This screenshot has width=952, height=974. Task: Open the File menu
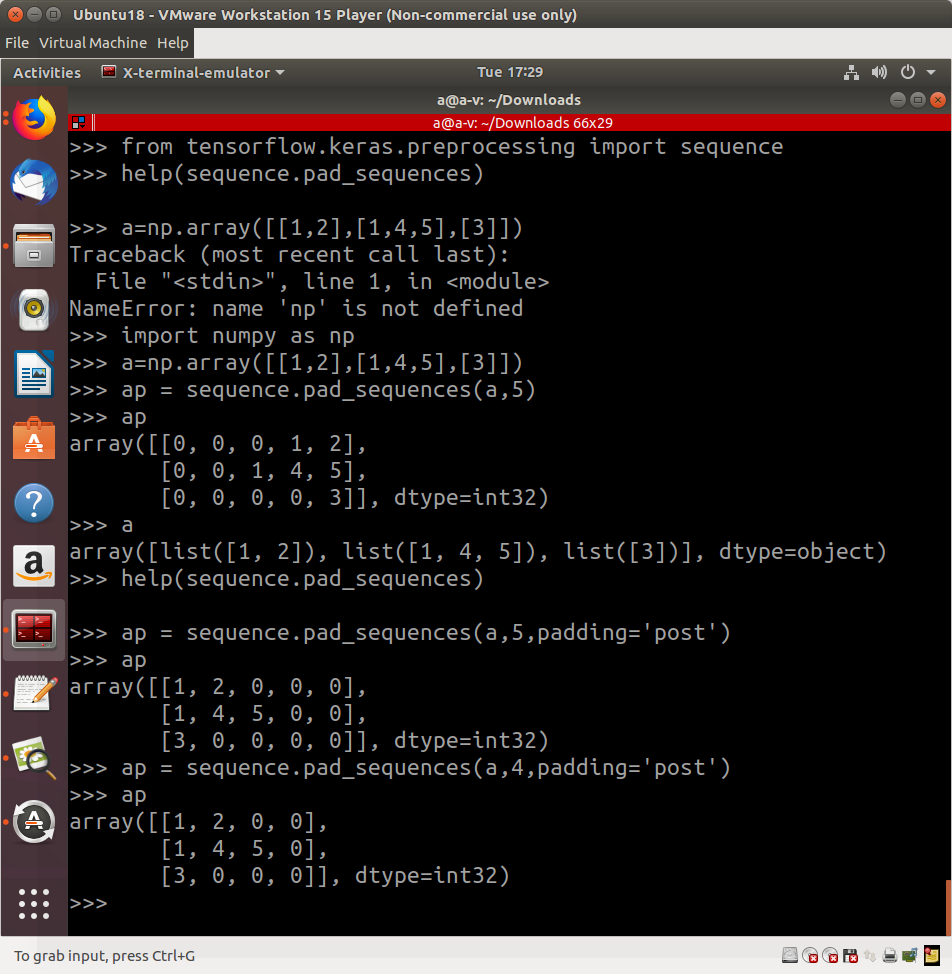[x=16, y=43]
